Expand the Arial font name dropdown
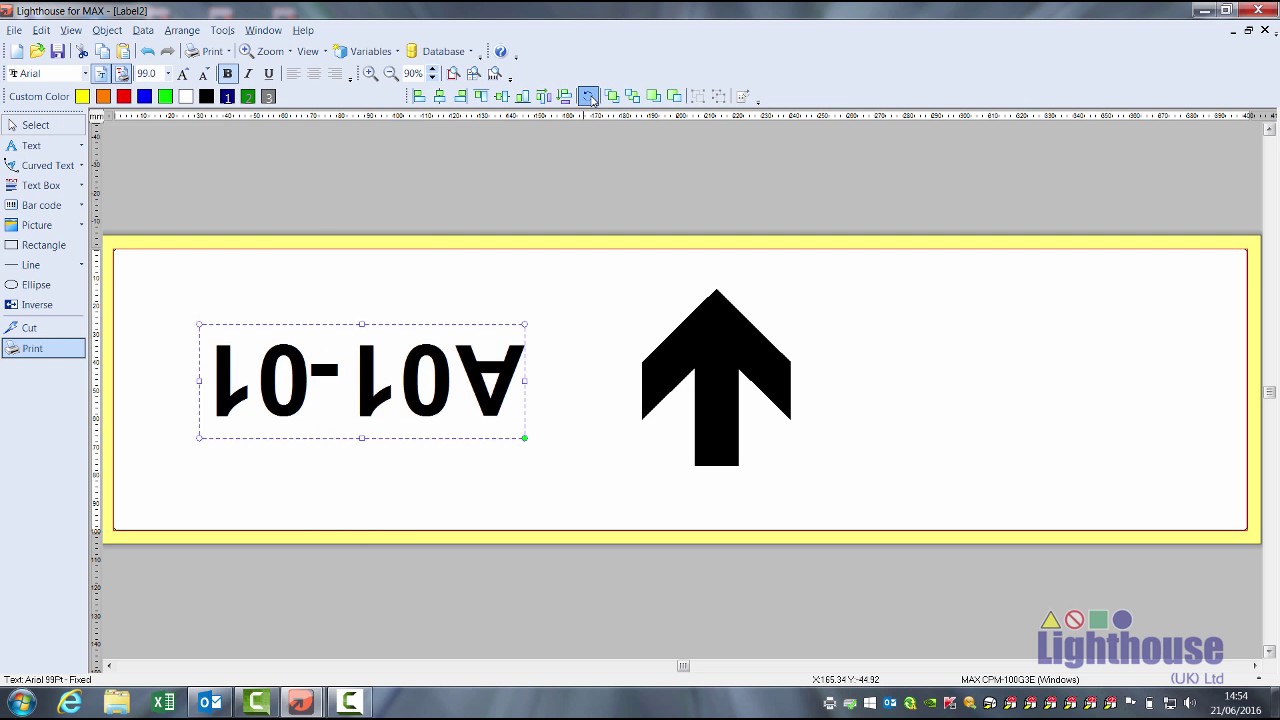The width and height of the screenshot is (1280, 720). tap(85, 74)
